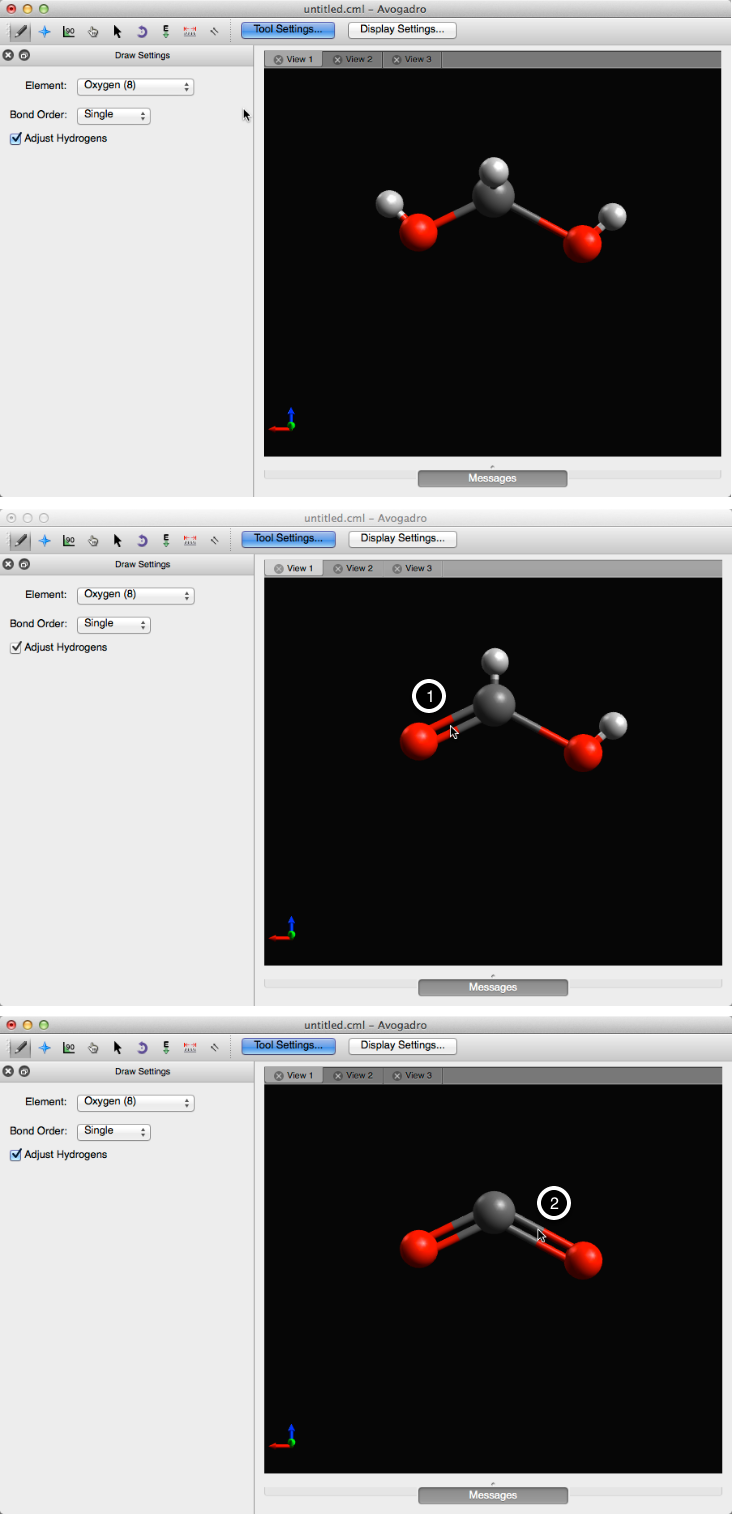Open the Element dropdown in top window

coord(135,87)
